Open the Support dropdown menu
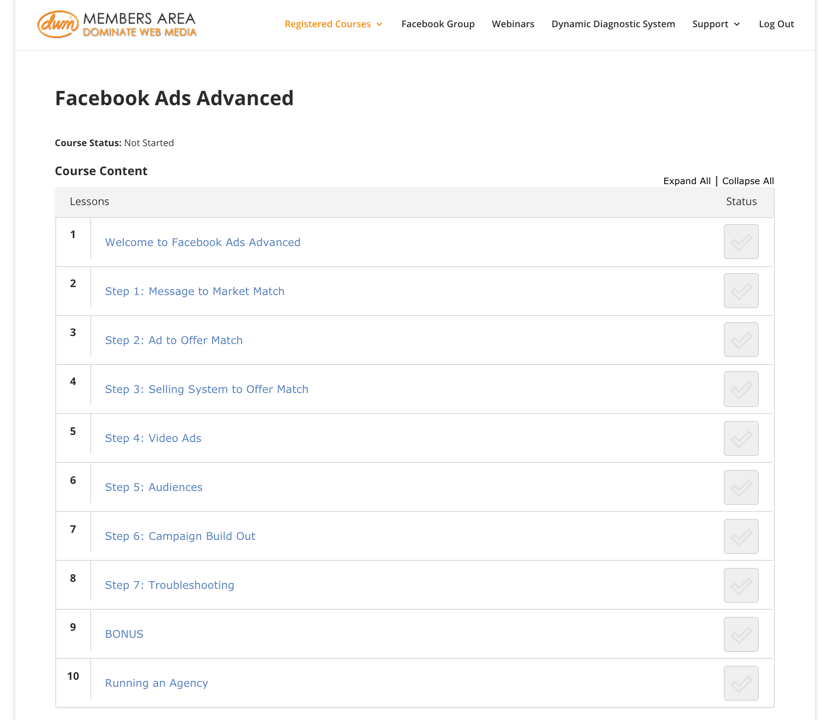Screen dimensions: 826x720 715,24
